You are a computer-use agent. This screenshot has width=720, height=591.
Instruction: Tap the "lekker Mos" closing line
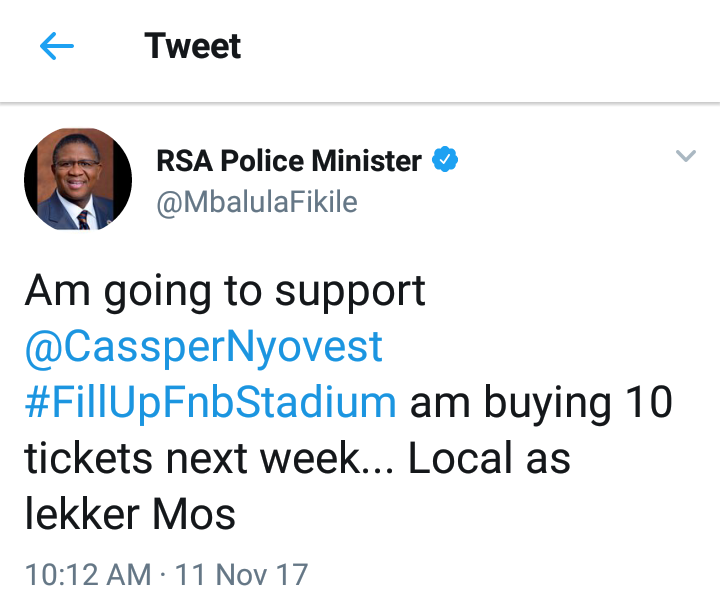coord(130,513)
